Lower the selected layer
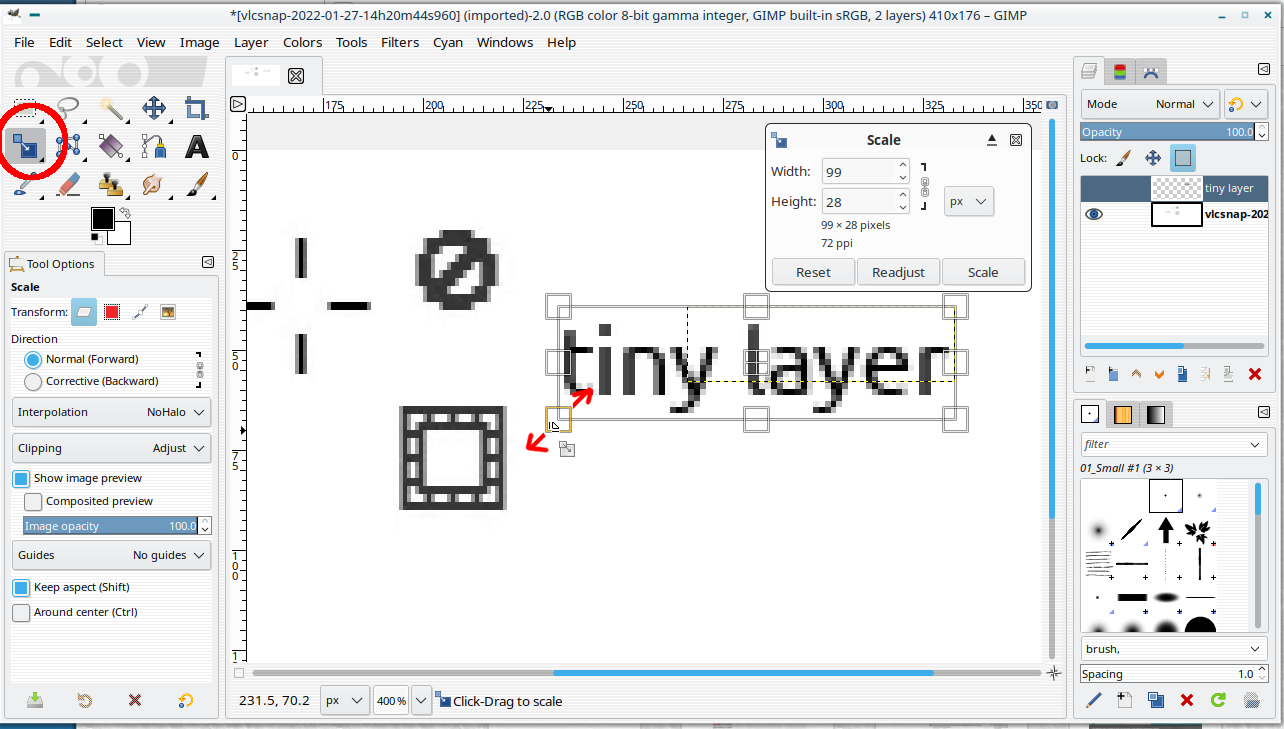Viewport: 1284px width, 729px height. 1160,374
